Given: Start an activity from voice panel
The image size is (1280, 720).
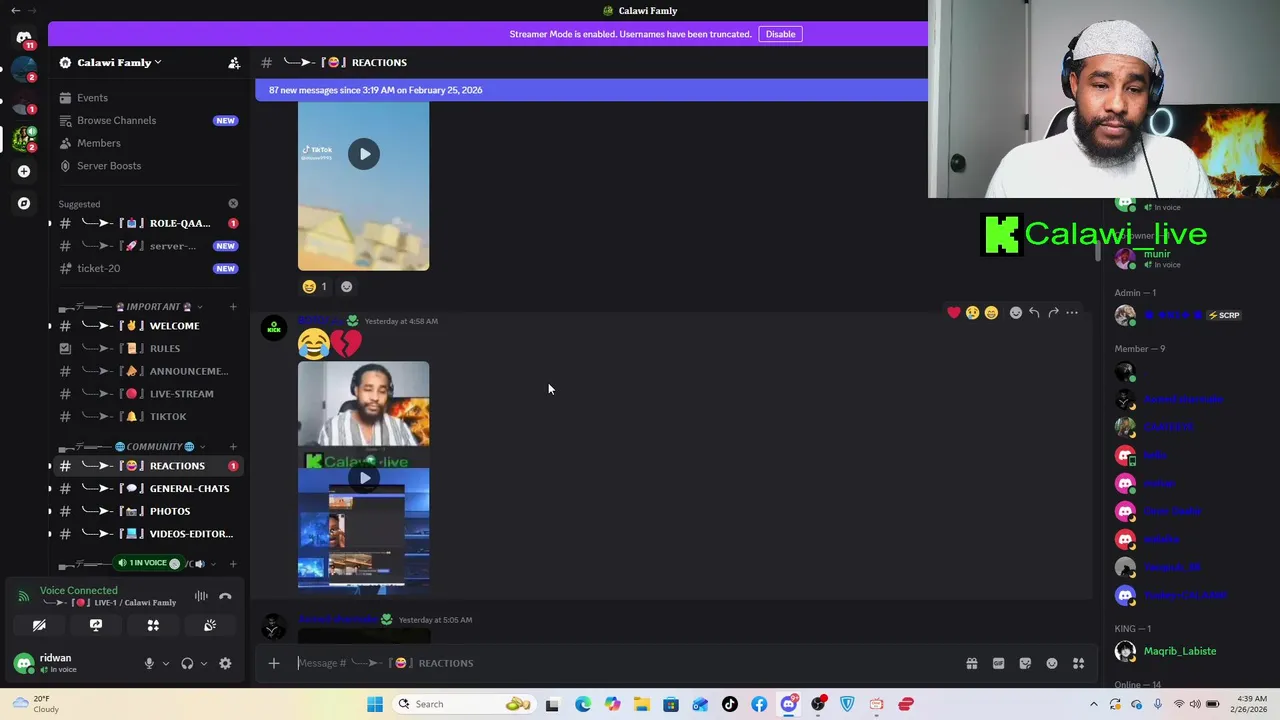Looking at the screenshot, I should tap(153, 625).
